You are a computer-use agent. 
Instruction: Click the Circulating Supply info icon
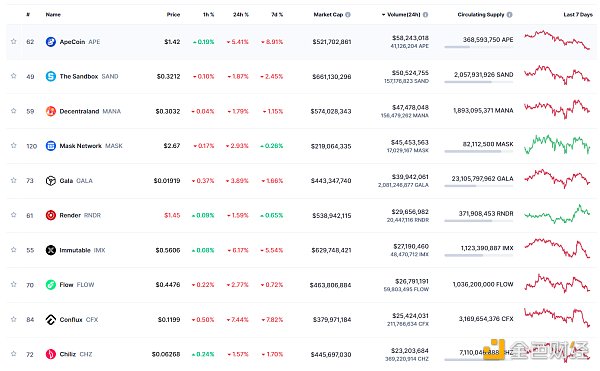click(x=509, y=15)
